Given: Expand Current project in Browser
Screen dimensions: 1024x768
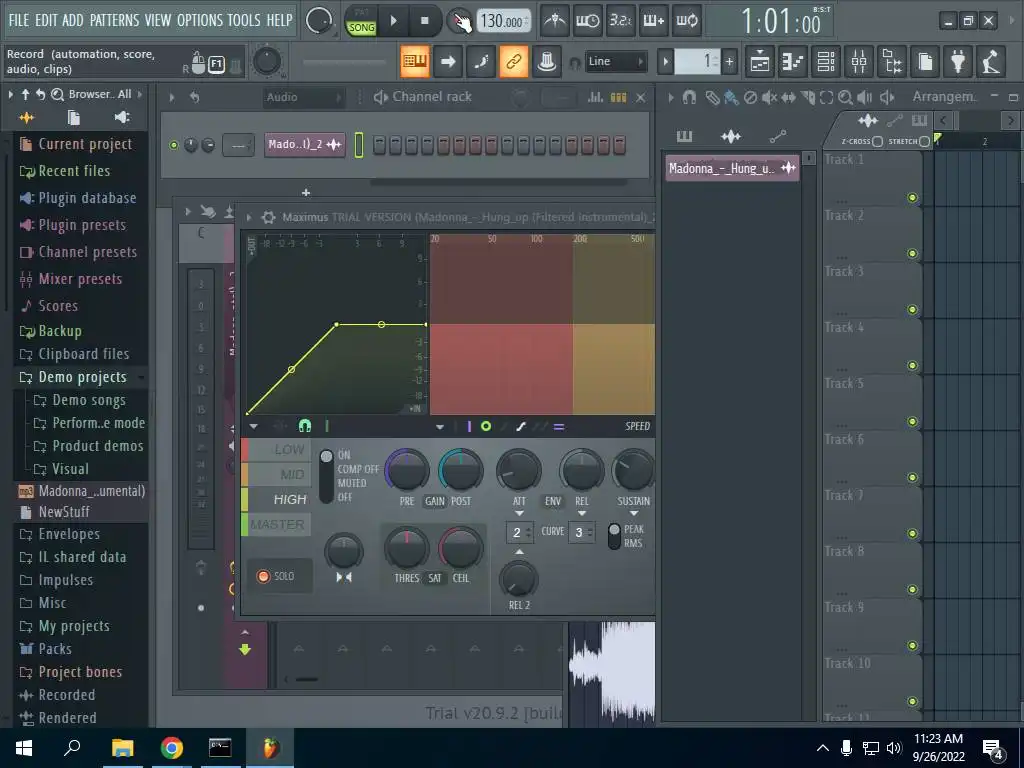Looking at the screenshot, I should point(85,144).
